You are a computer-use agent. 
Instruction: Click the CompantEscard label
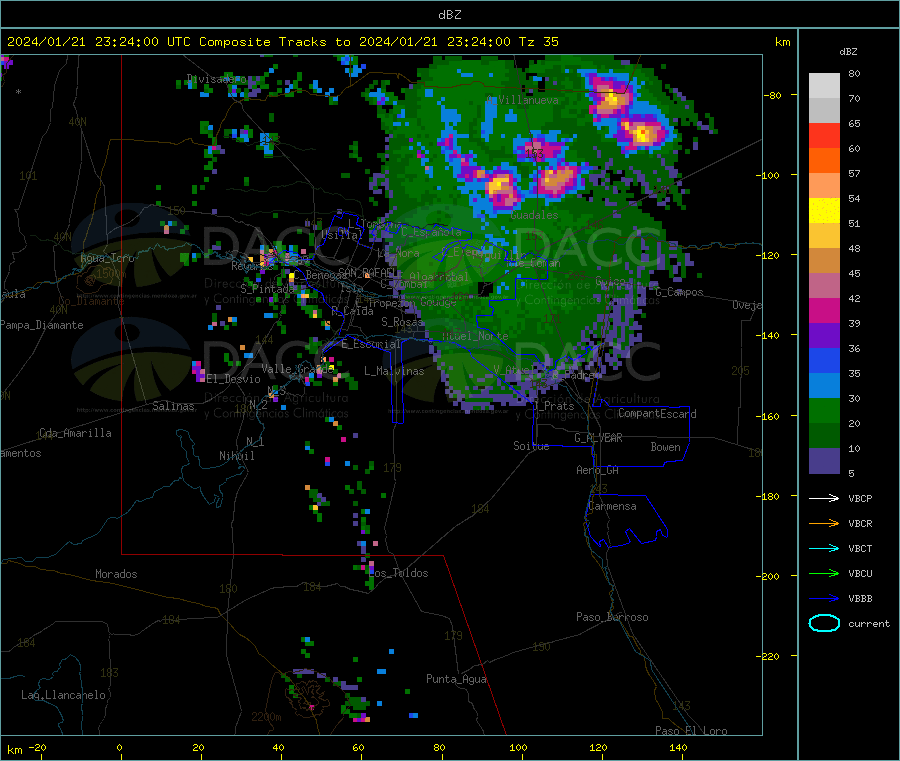657,413
